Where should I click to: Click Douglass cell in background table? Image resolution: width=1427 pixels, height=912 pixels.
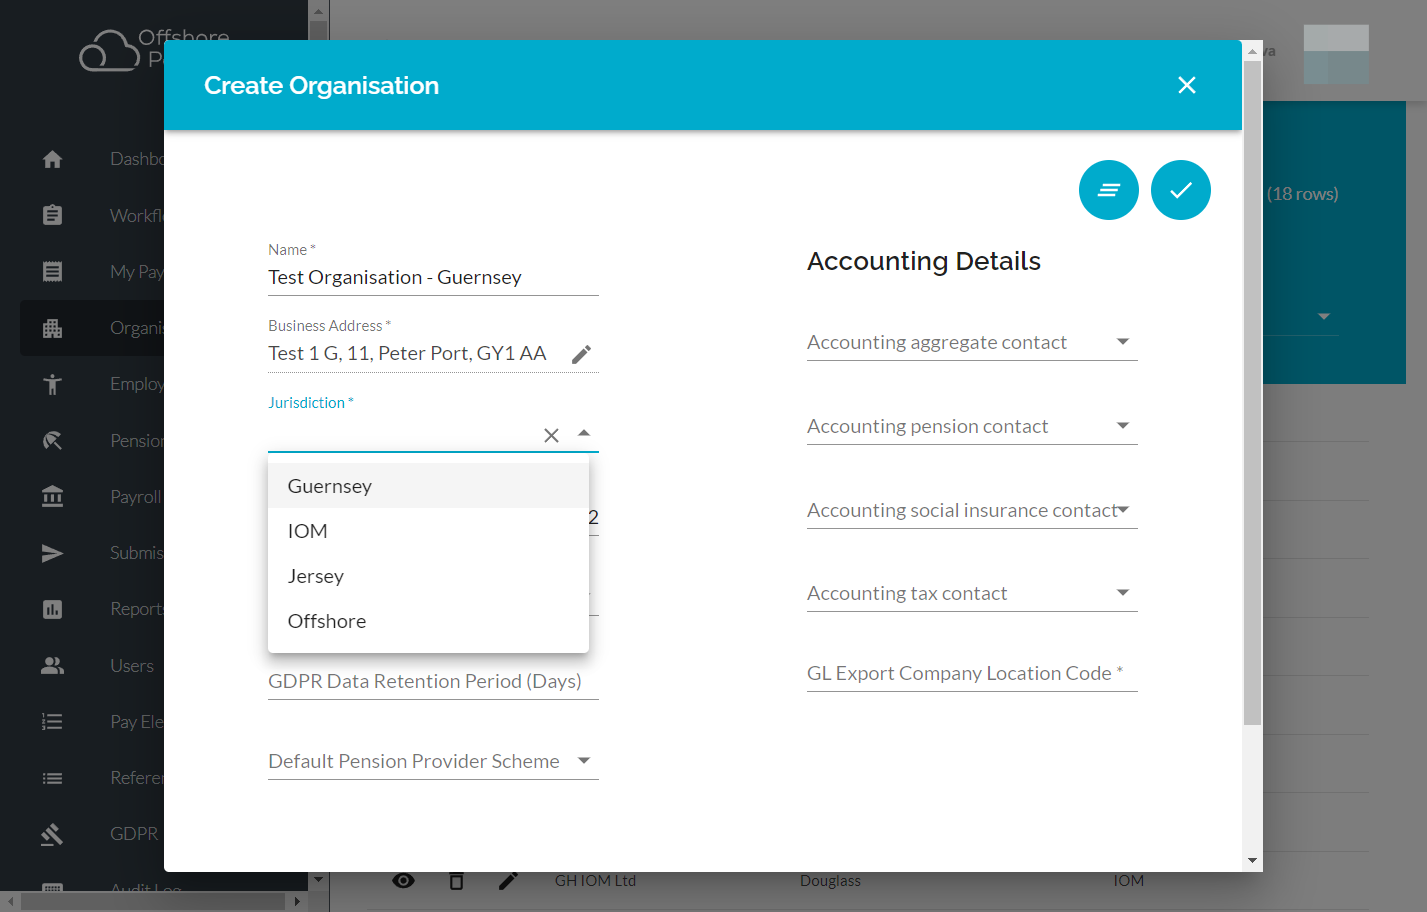[830, 881]
